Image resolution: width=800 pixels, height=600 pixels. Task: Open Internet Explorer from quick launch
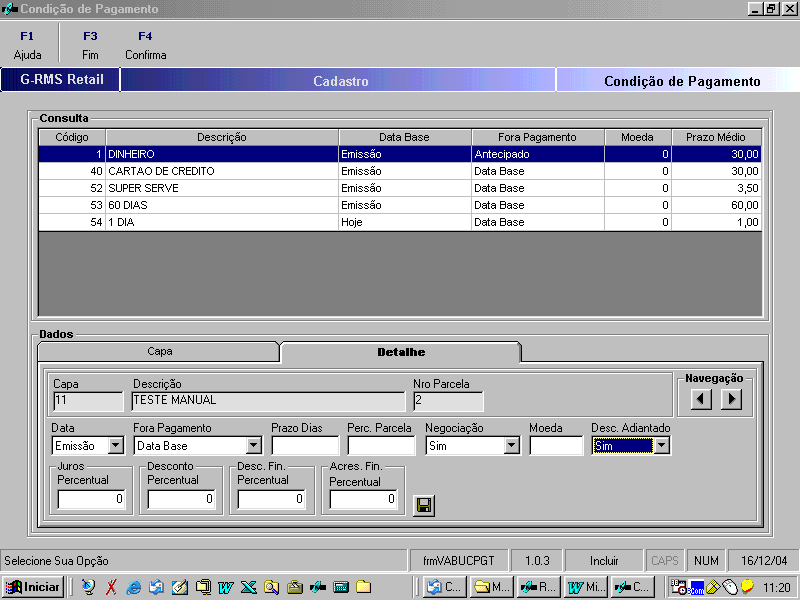(x=134, y=587)
